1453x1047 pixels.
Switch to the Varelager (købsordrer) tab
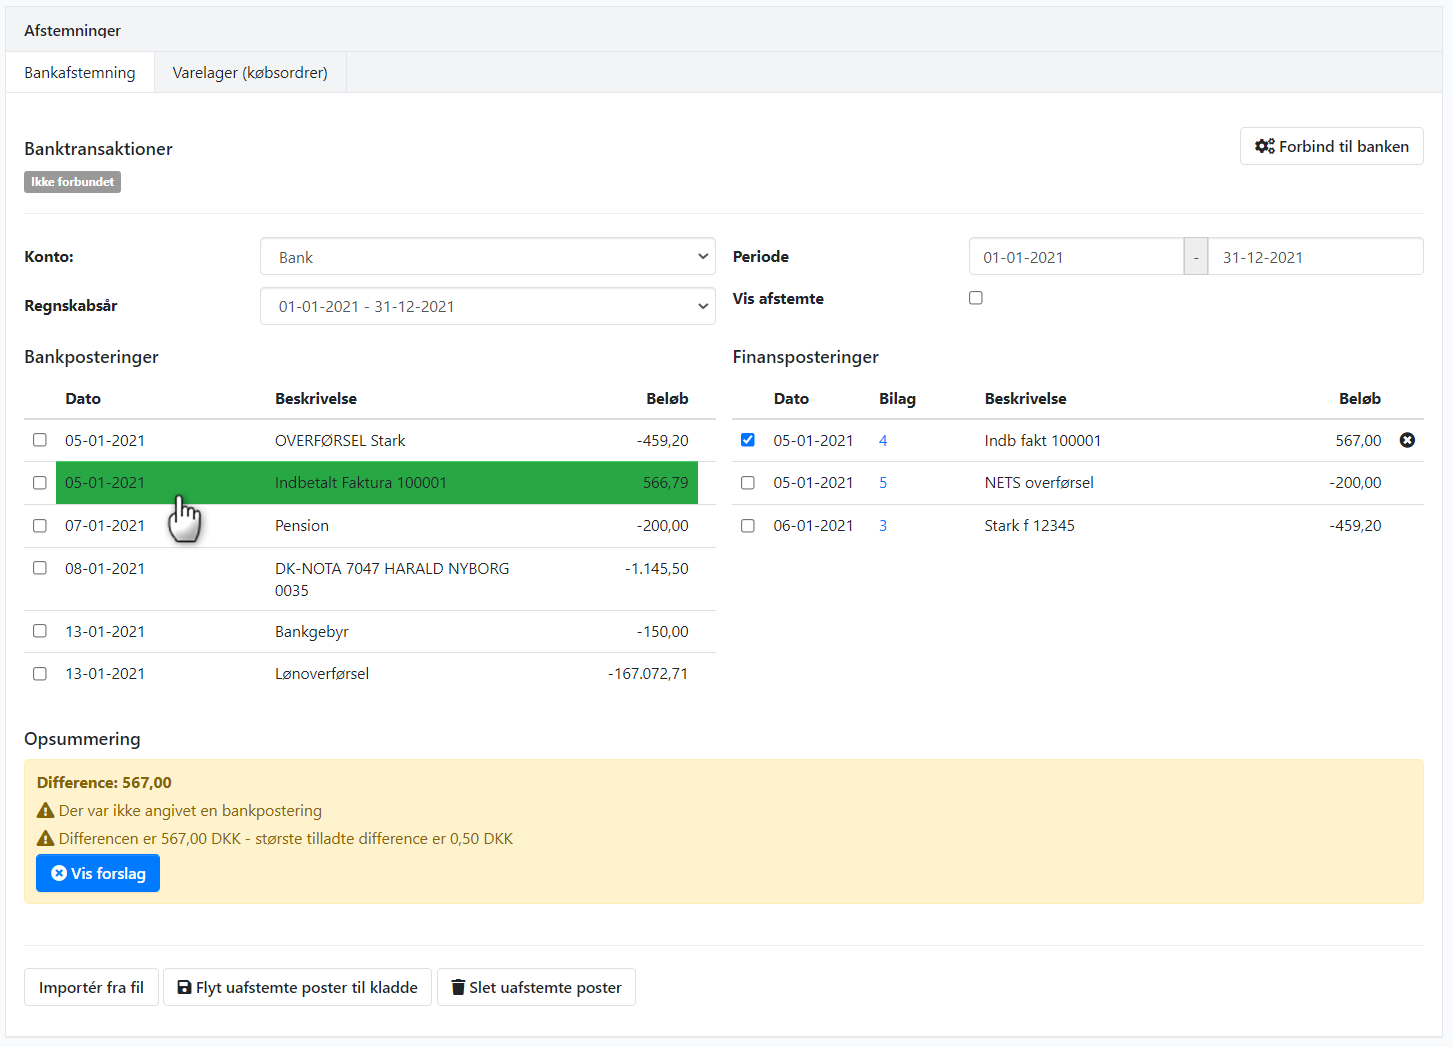tap(250, 72)
